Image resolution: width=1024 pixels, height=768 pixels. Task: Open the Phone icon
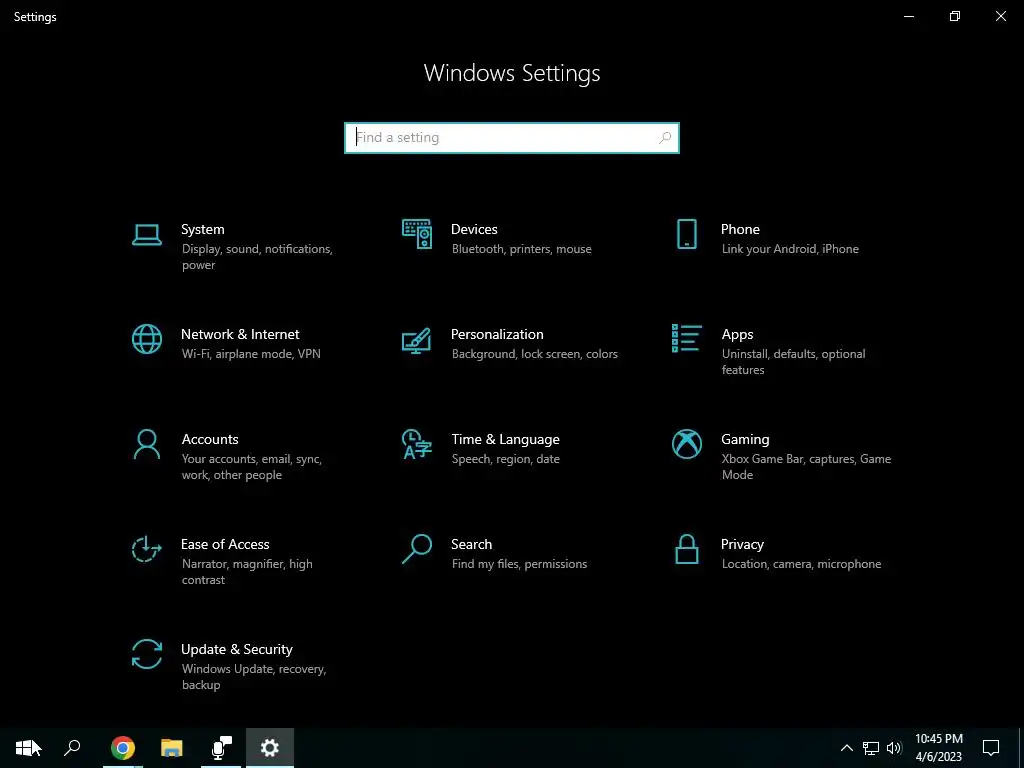point(686,234)
